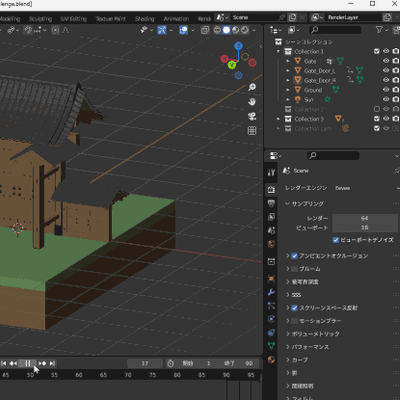Expand Collection 3 in outliner
This screenshot has height=400, width=400.
click(x=278, y=119)
